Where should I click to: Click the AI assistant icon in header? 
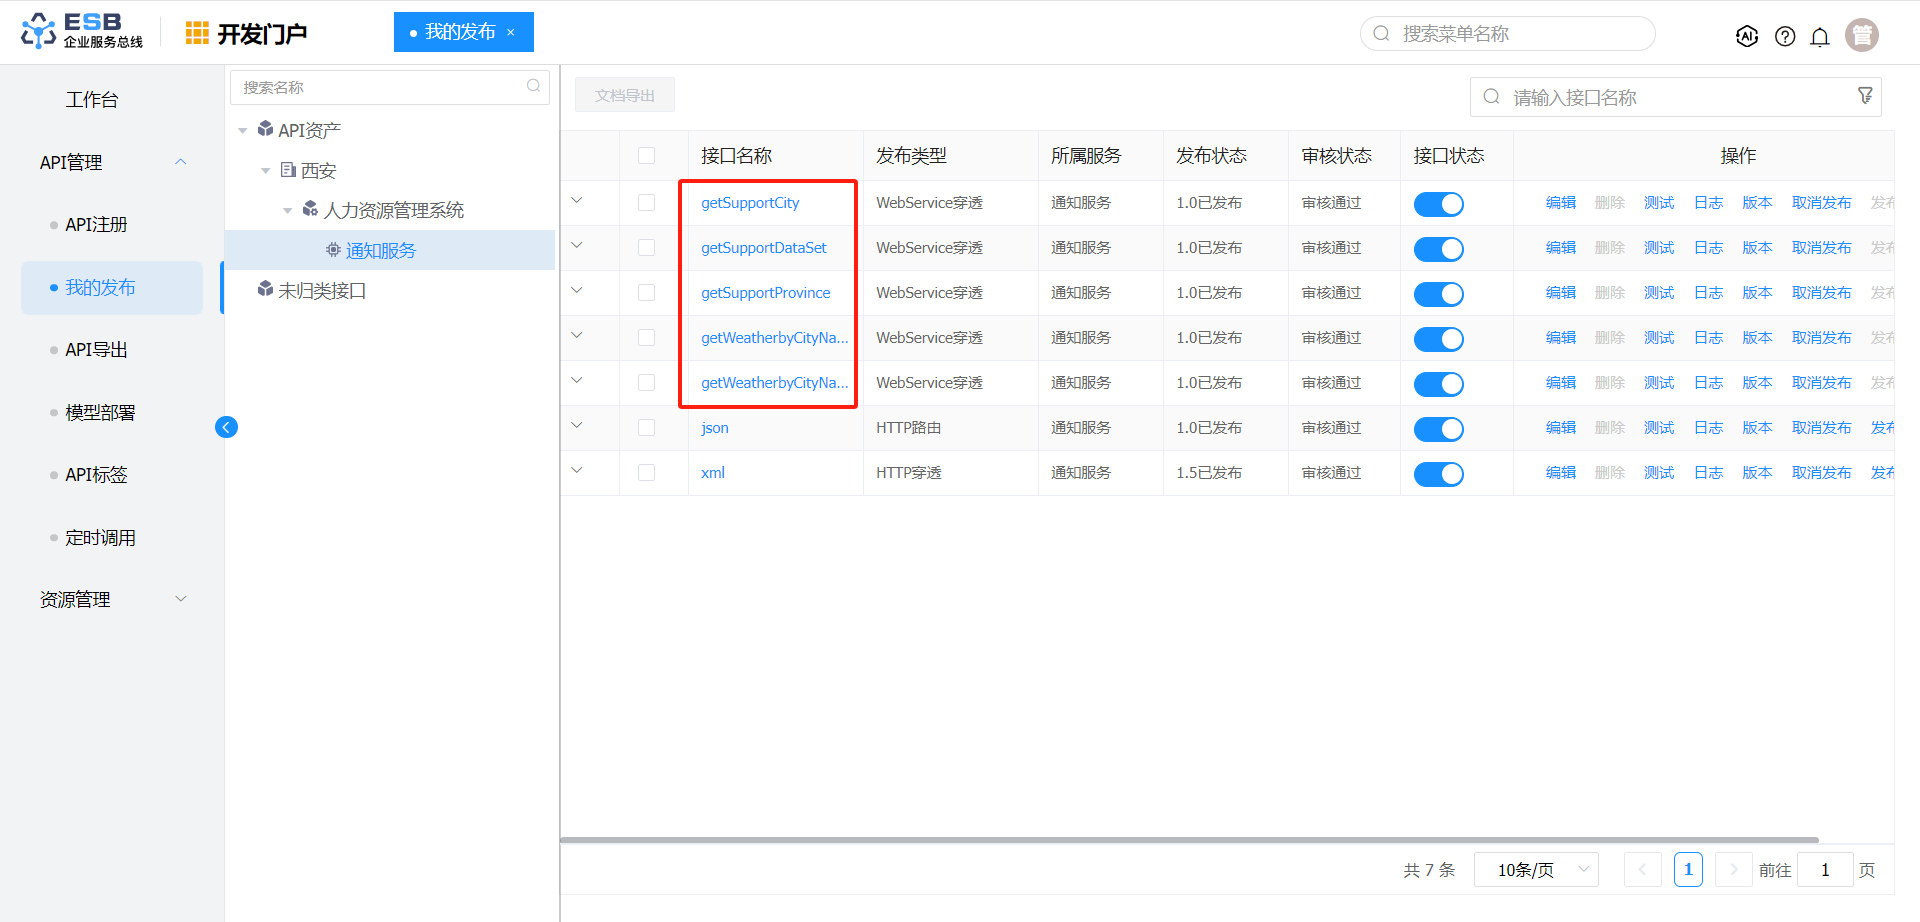tap(1746, 36)
